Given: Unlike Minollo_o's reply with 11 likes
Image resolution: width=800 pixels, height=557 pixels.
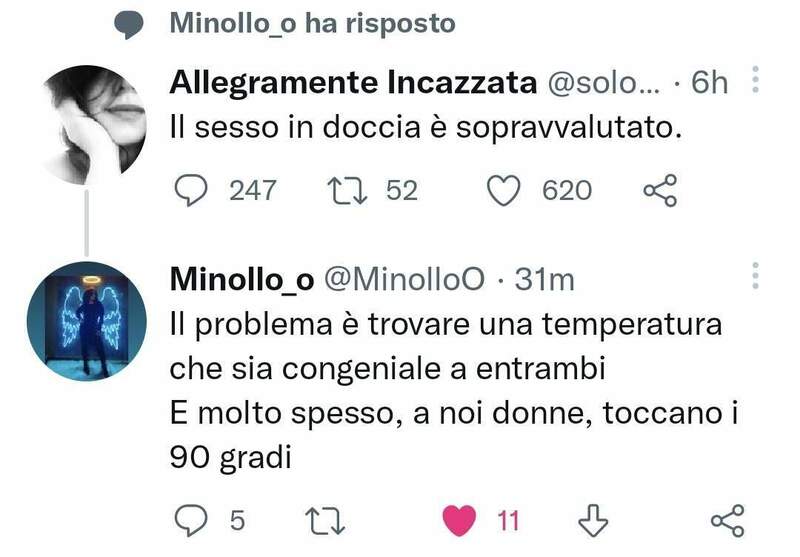Looking at the screenshot, I should [460, 519].
